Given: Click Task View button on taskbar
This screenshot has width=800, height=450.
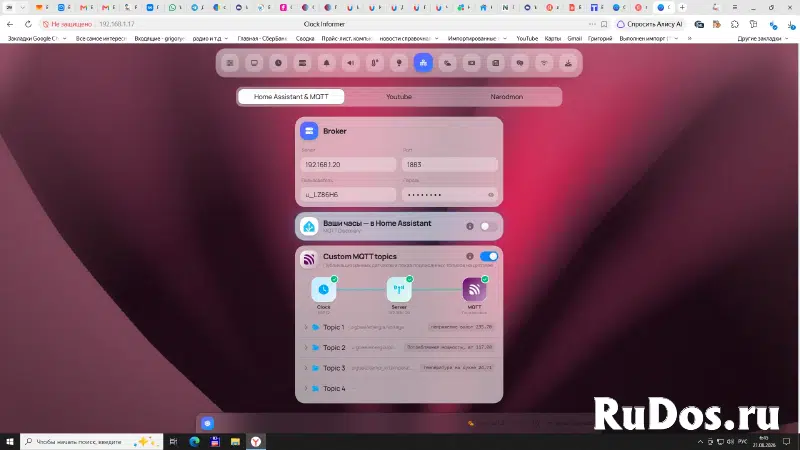Looking at the screenshot, I should (173, 441).
